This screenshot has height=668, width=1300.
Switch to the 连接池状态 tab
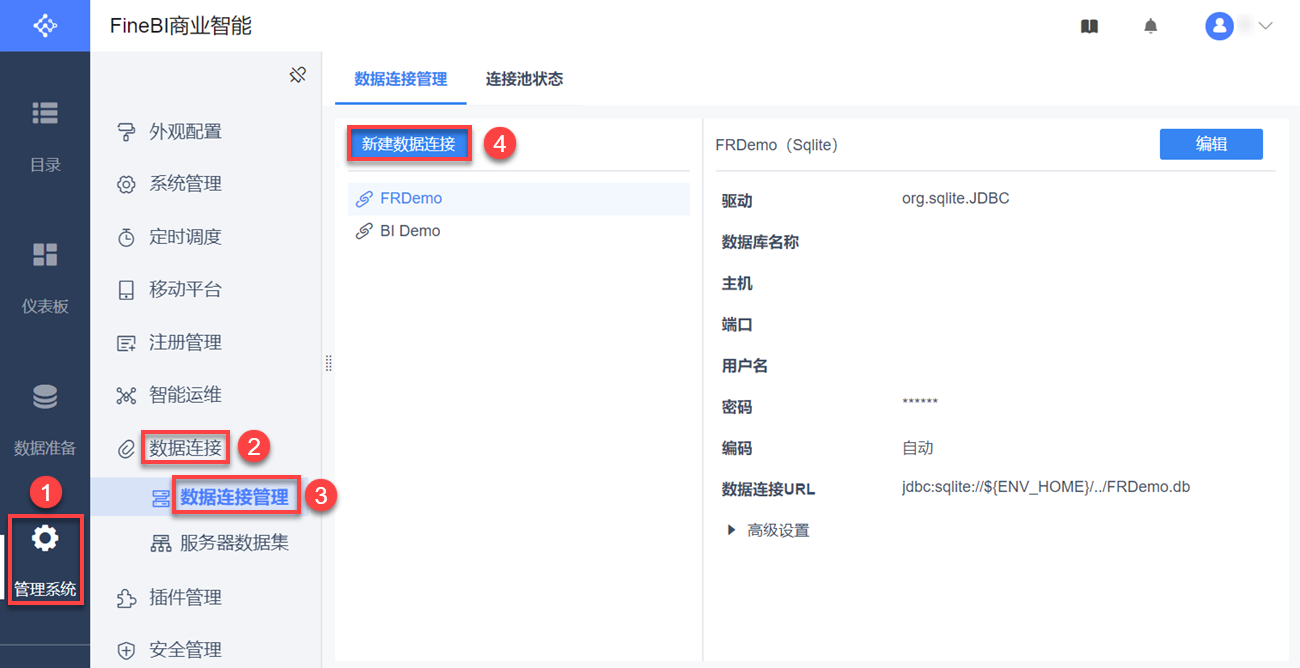(x=525, y=79)
